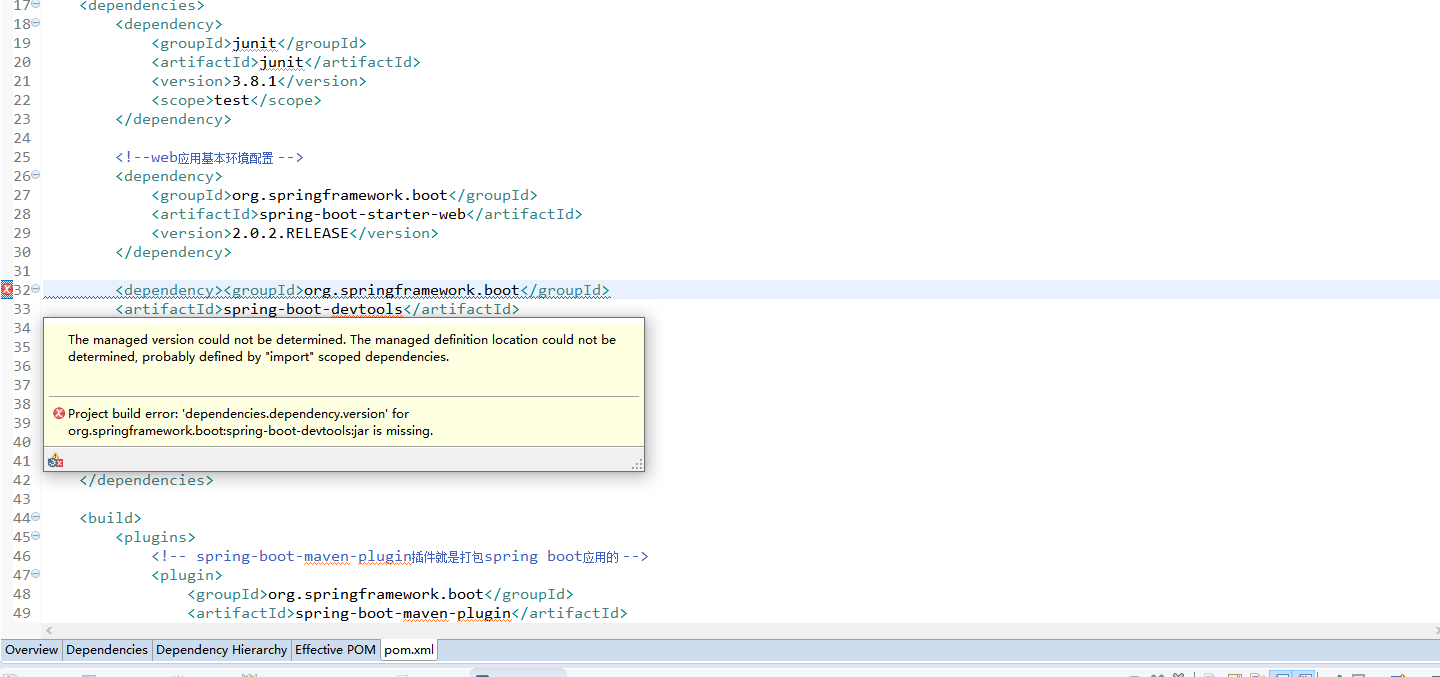Switch to the Overview tab
Screen dimensions: 1440x677
pos(32,650)
